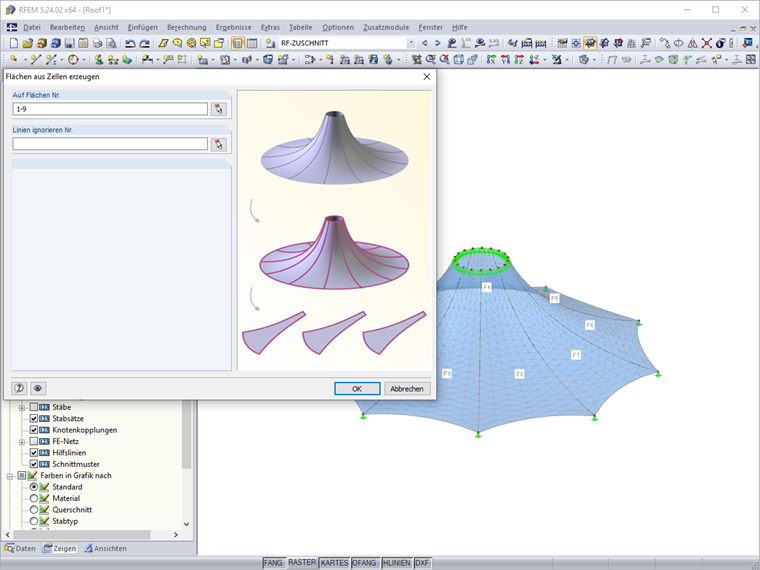Select the Querschnitt color radio button
This screenshot has width=760, height=570.
pos(33,509)
